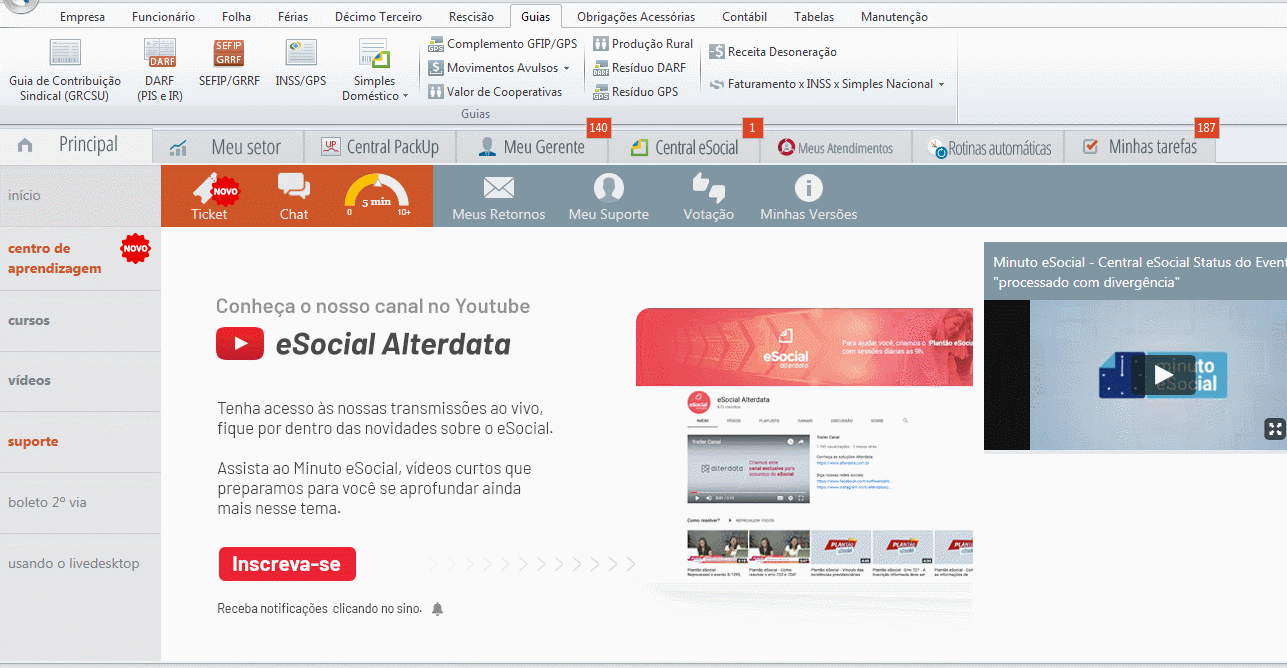
Task: Open the DARF (PIS e IR) guide
Action: pos(160,70)
